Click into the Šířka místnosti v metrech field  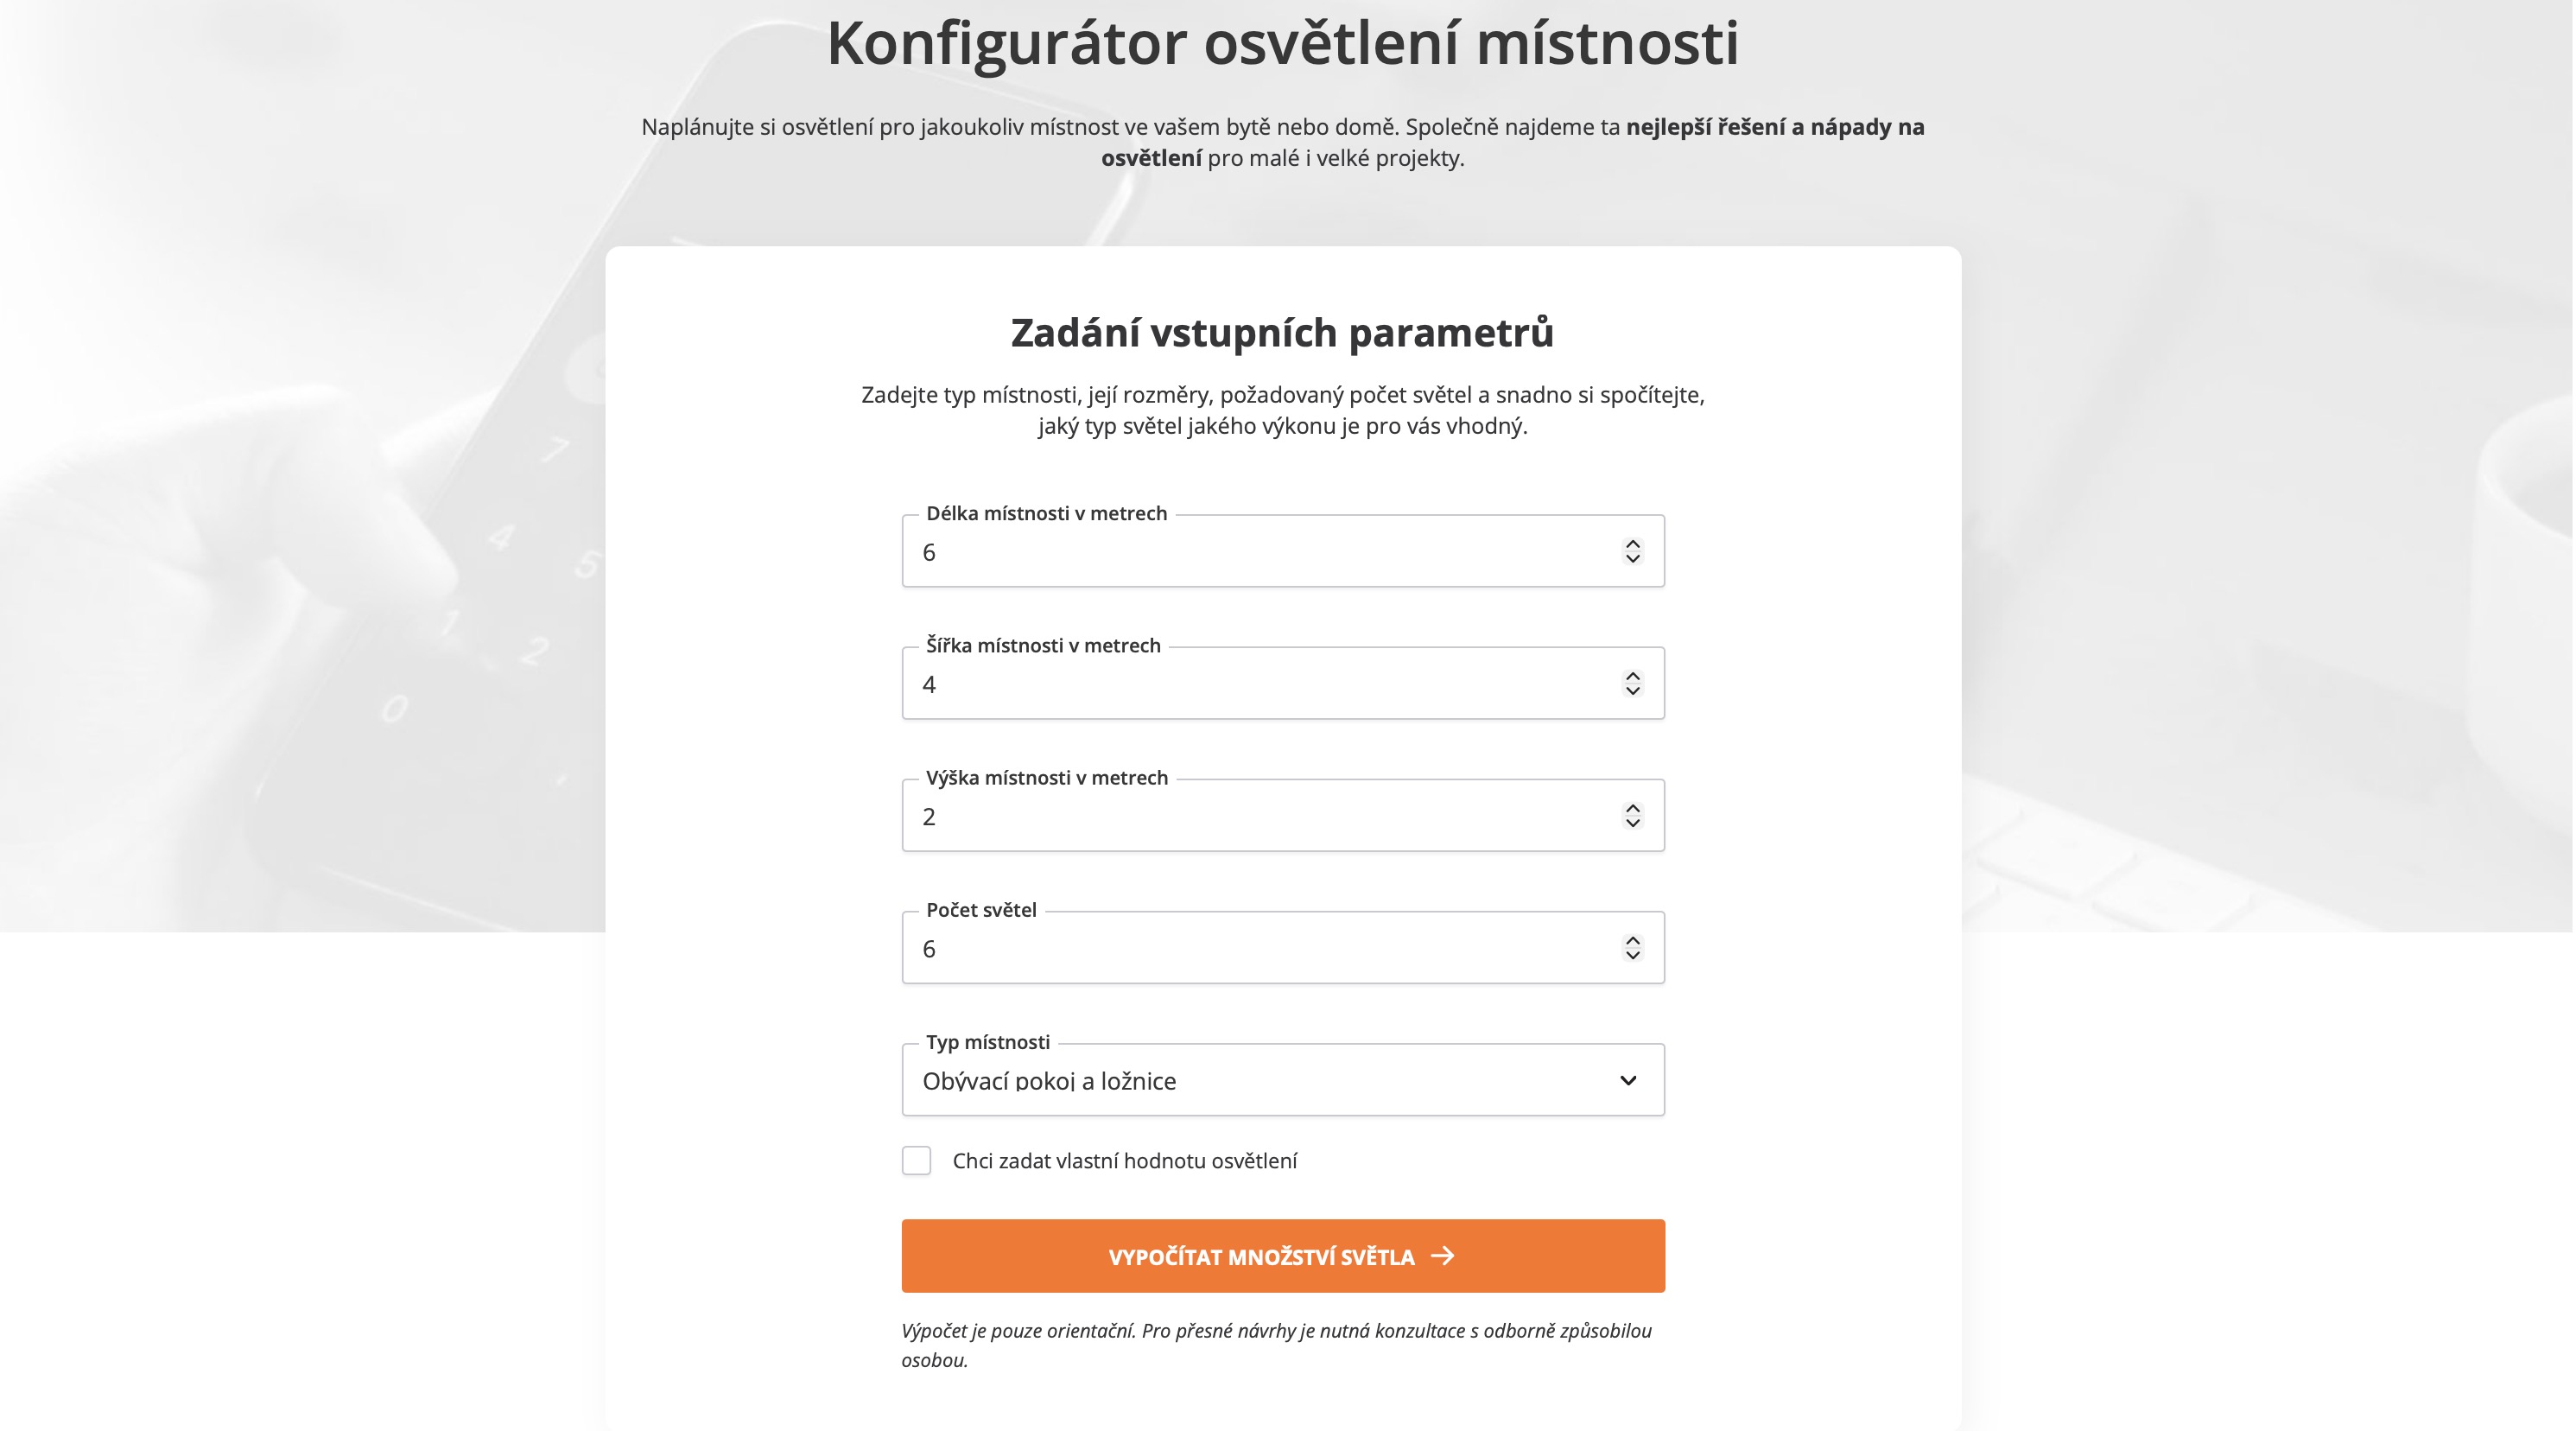[x=1260, y=684]
